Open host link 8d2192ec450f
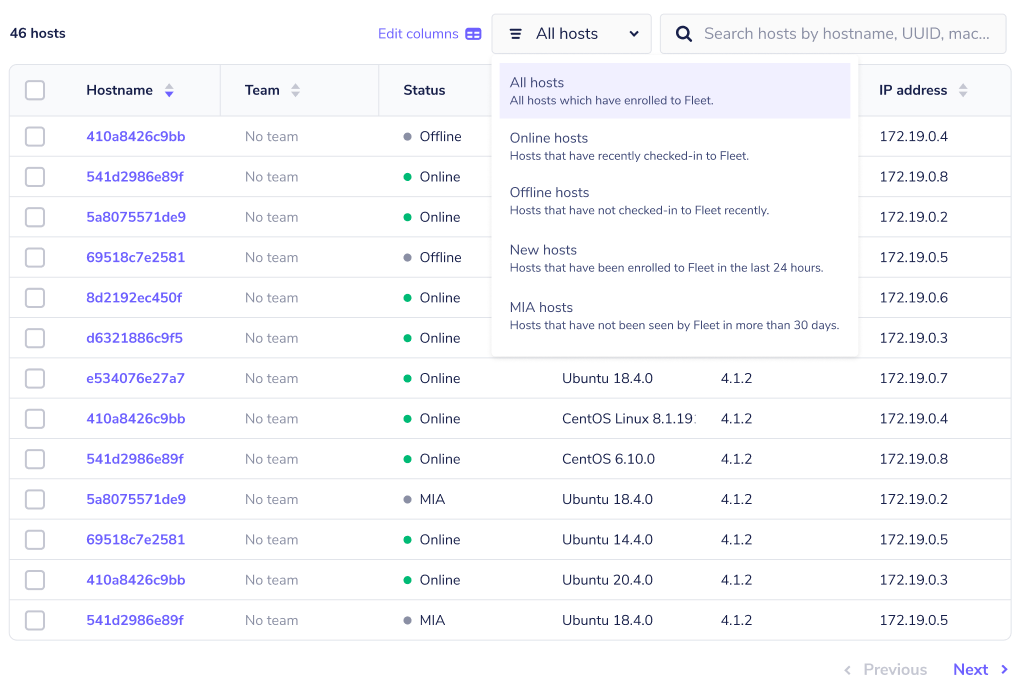The height and width of the screenshot is (691, 1035). [134, 298]
